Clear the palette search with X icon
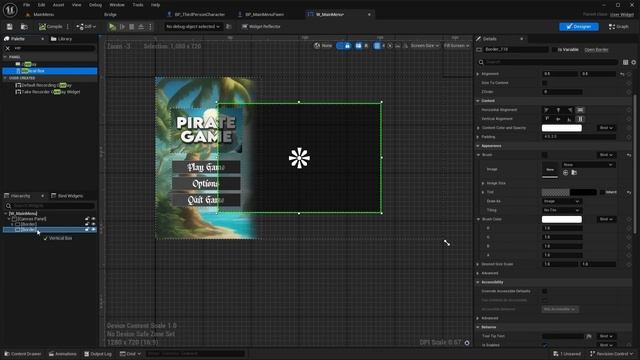This screenshot has width=640, height=360. pyautogui.click(x=7, y=48)
